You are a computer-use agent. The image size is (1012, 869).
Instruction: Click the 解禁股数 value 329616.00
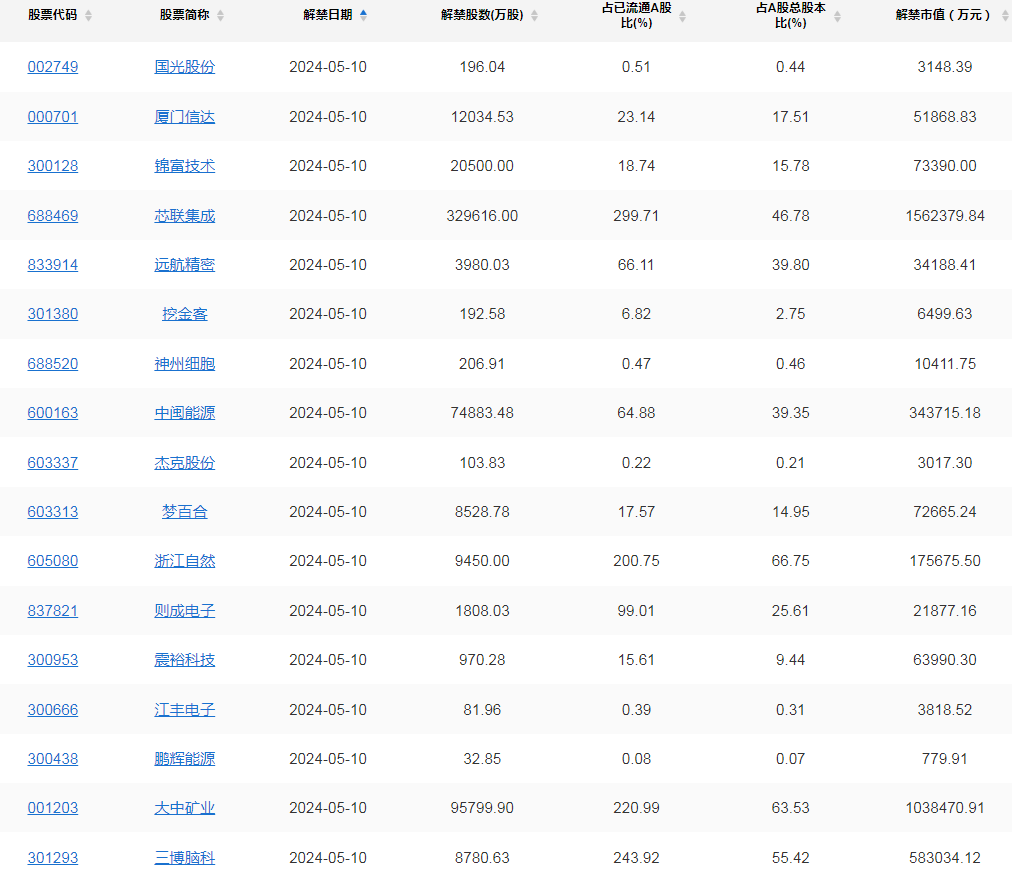[x=482, y=216]
